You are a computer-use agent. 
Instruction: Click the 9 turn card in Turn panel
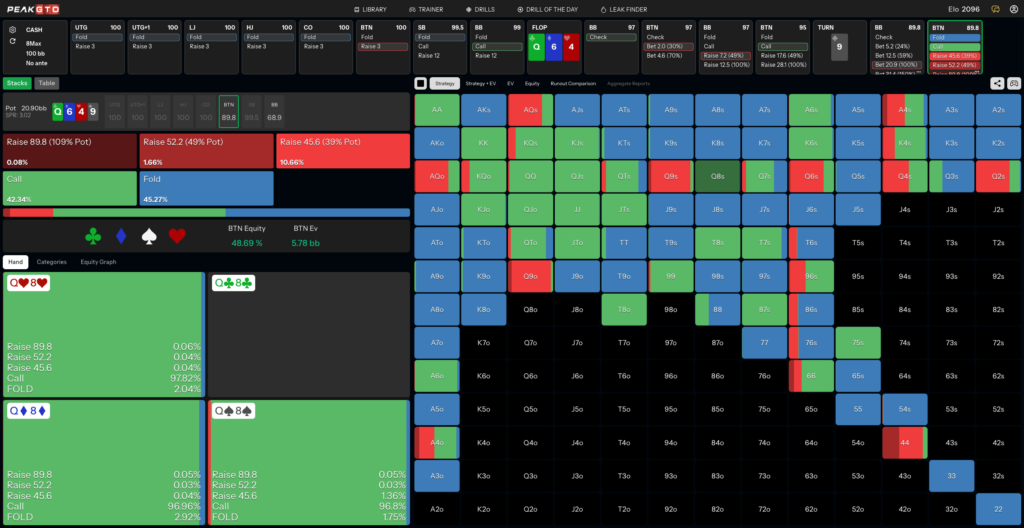tap(839, 48)
